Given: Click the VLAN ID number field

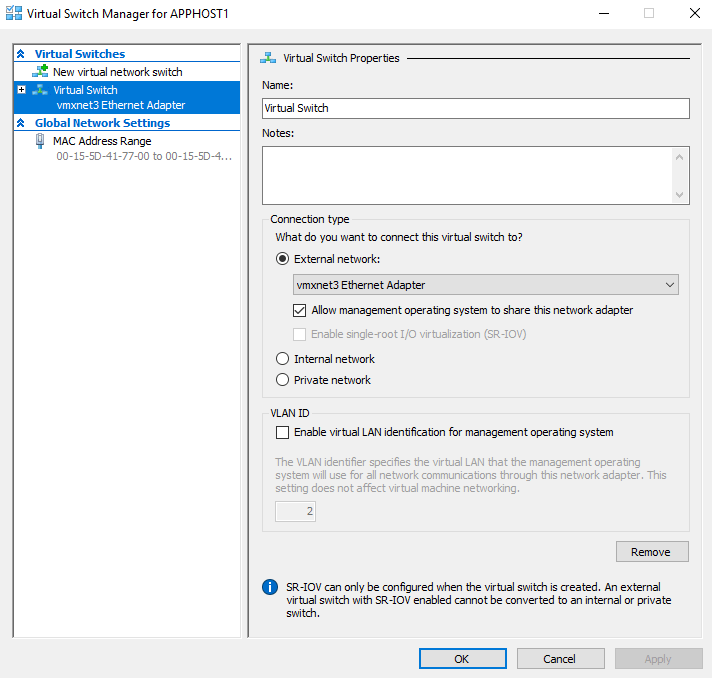Looking at the screenshot, I should 295,511.
